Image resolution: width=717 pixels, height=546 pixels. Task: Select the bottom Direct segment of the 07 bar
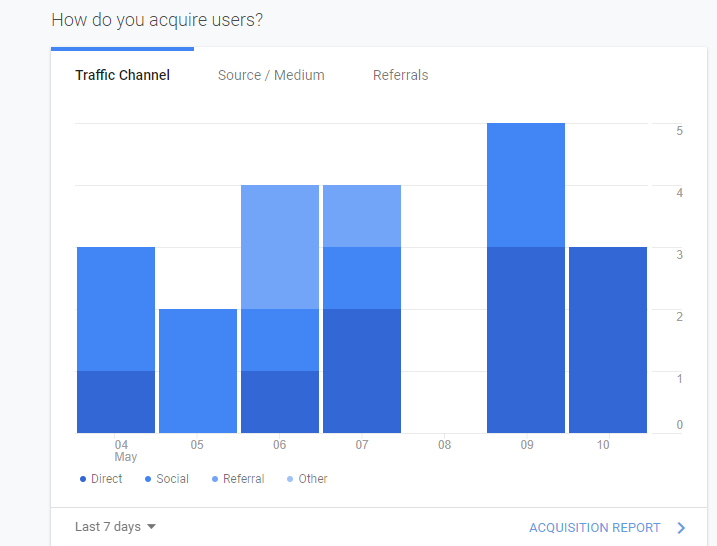[362, 371]
